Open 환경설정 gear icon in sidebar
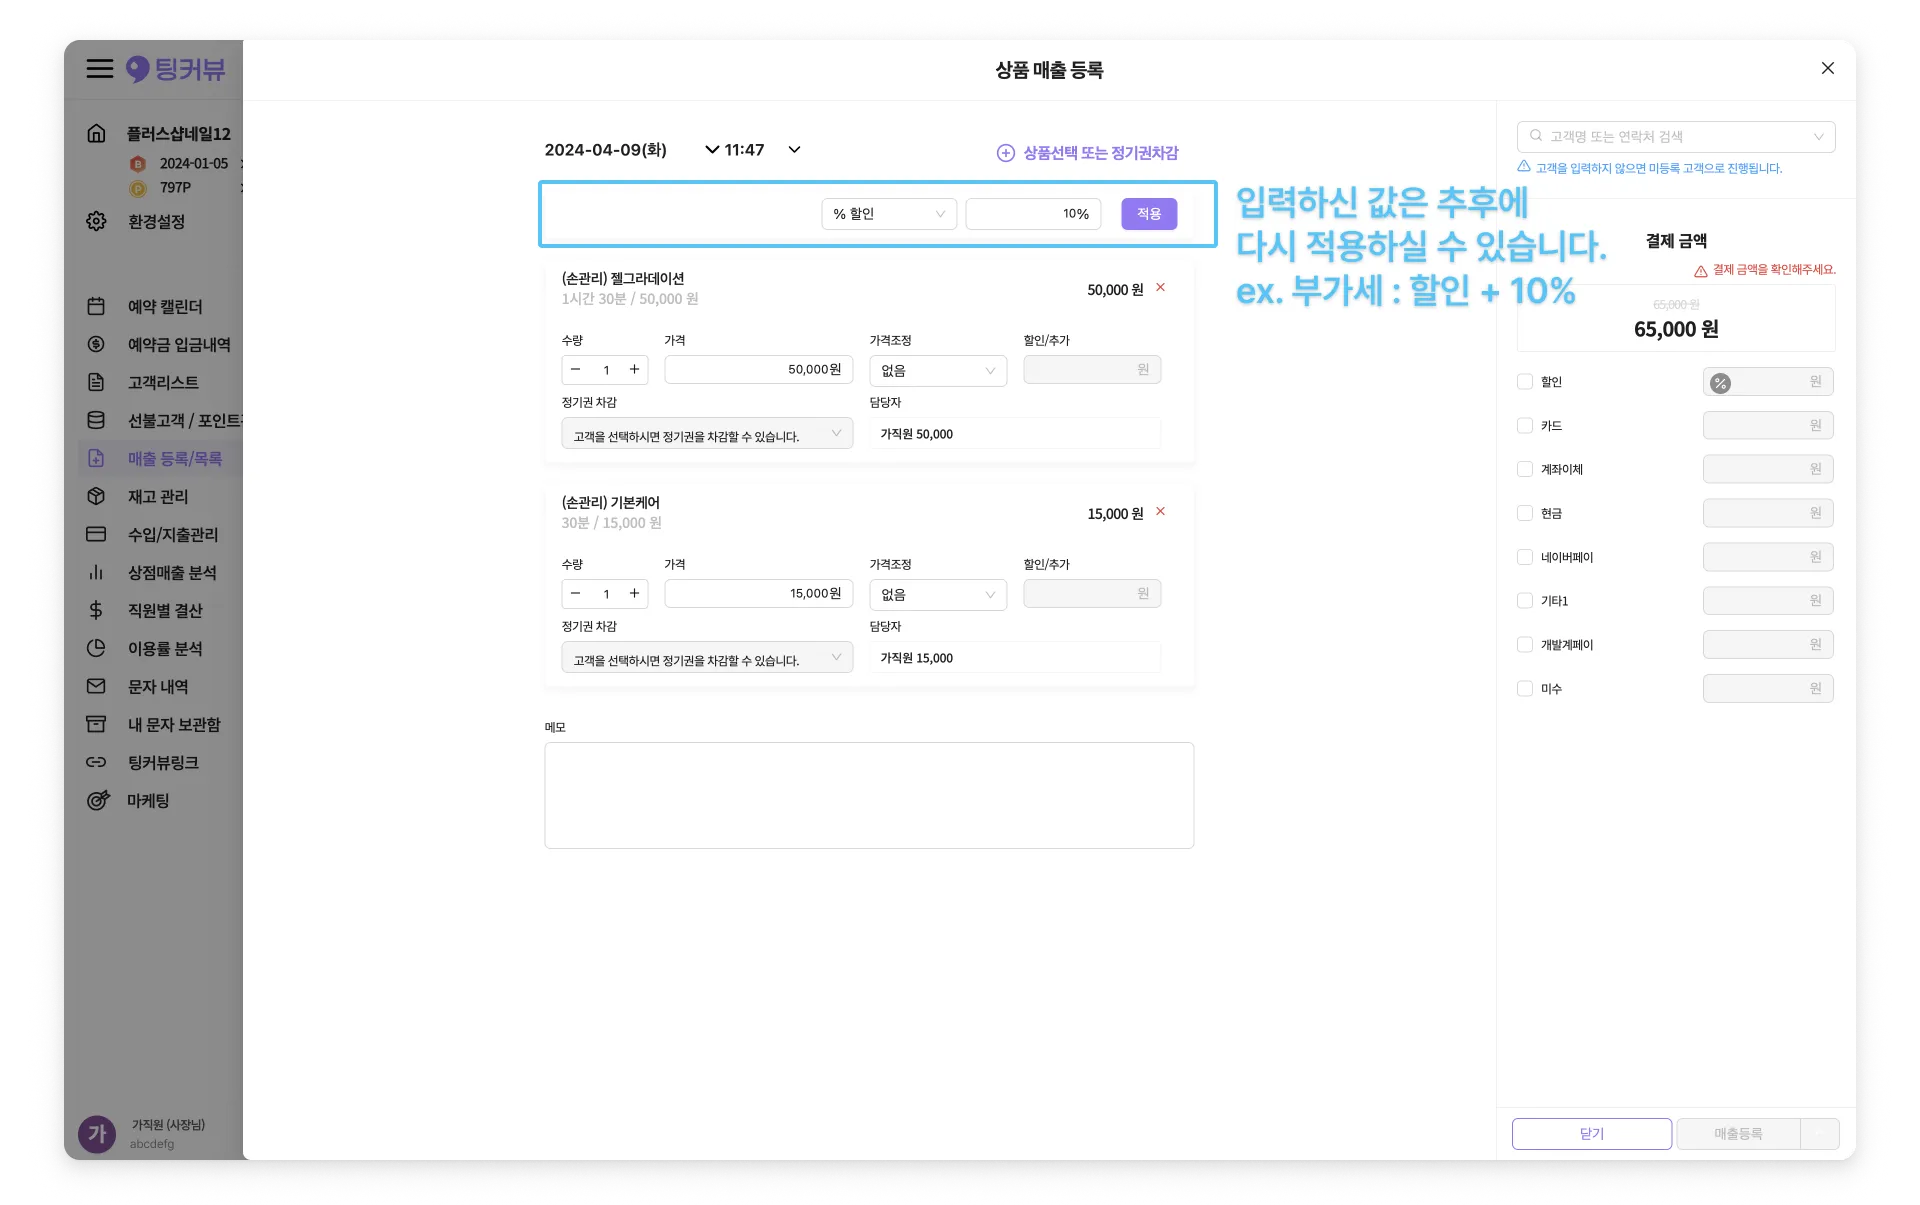 click(96, 221)
